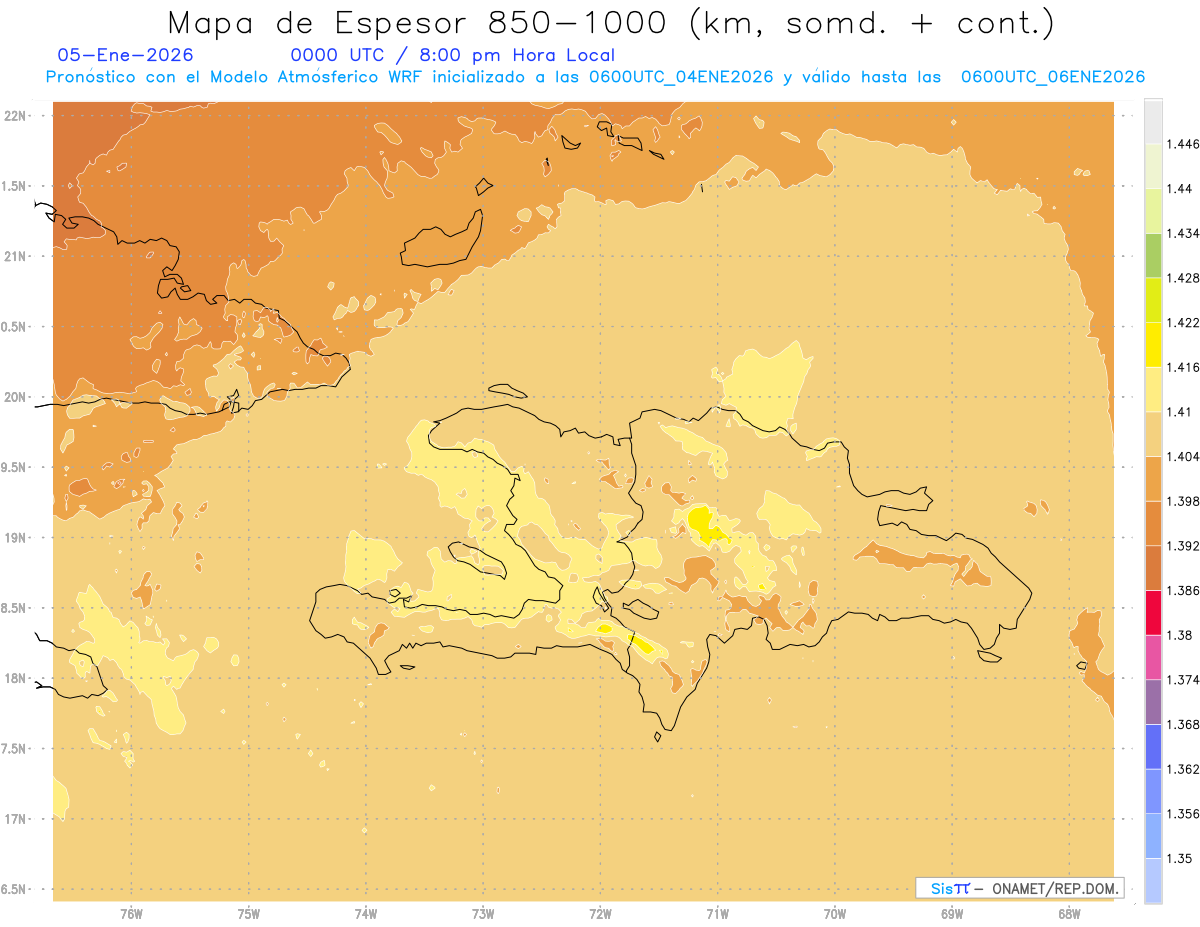Click the purple colorbar segment between 1.368 and 1.374
This screenshot has width=1200, height=927.
click(1153, 702)
